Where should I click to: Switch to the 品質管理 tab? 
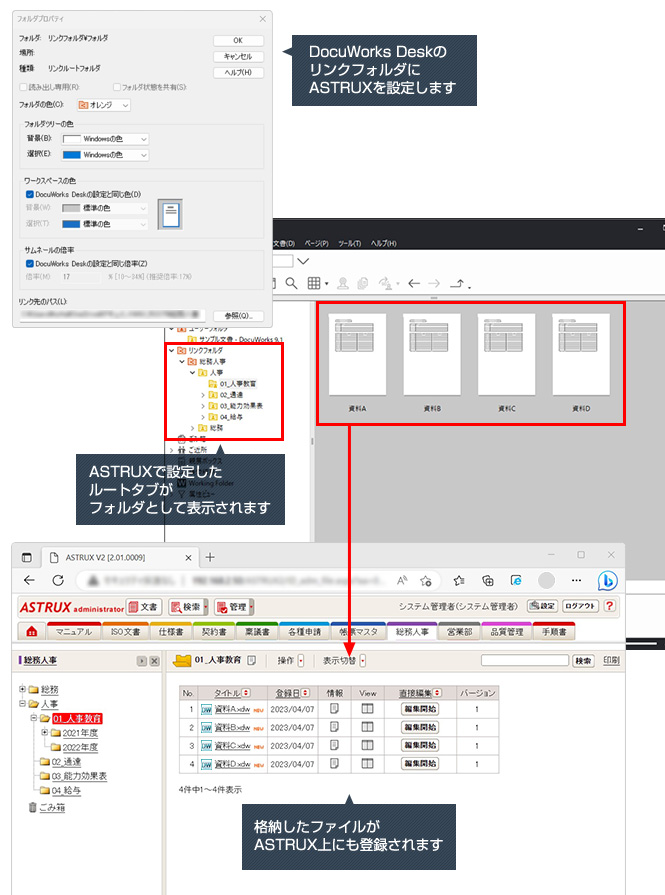point(507,631)
